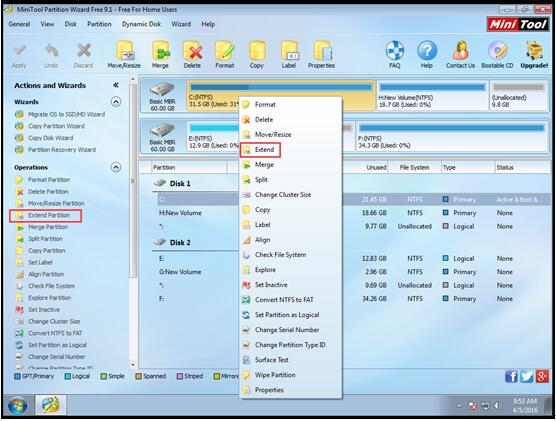Choose Wipe Partition in the context menu
Viewport: 556px width, 421px height.
pos(275,375)
